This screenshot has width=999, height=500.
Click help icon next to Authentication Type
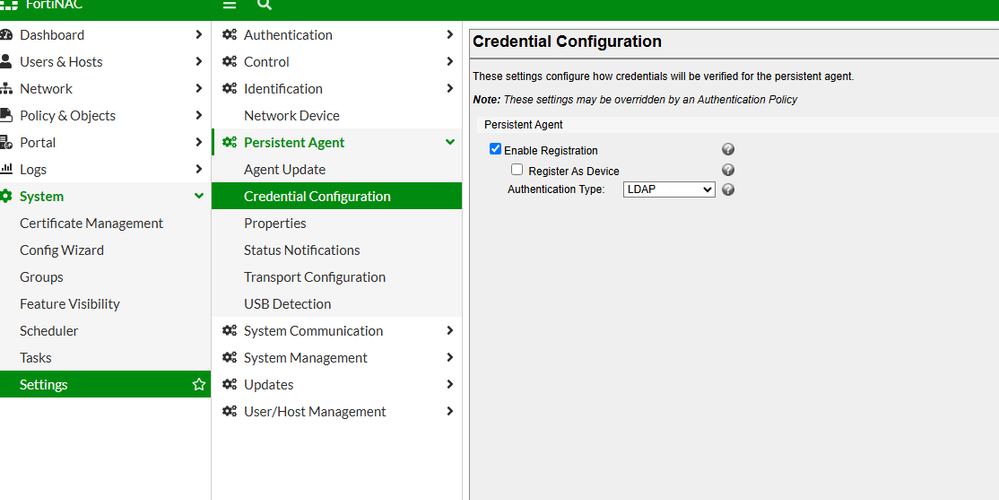(x=728, y=189)
